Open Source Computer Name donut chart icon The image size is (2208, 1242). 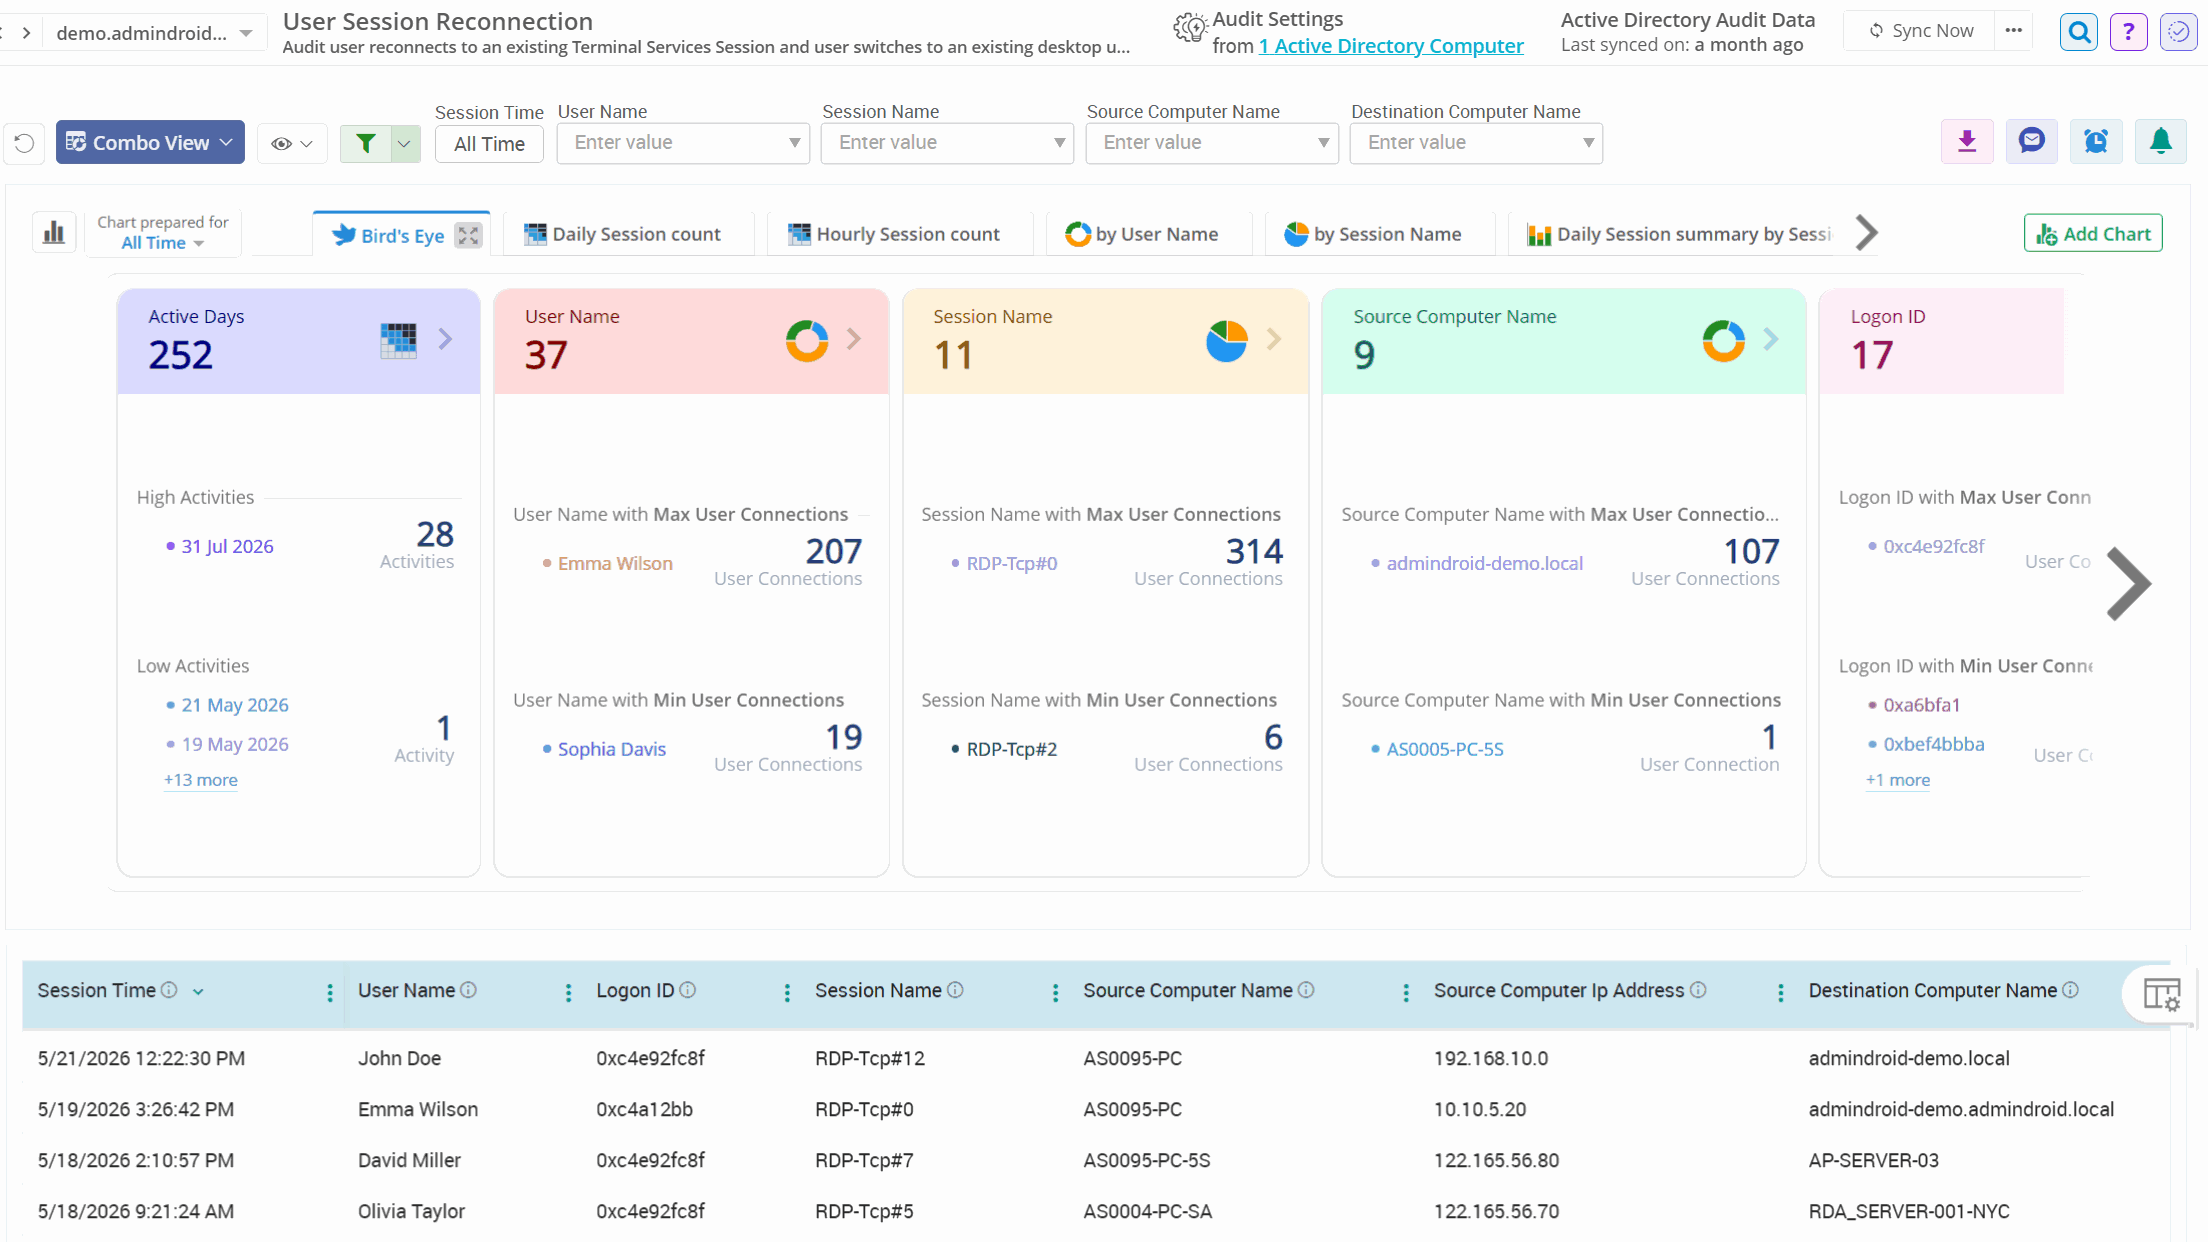coord(1724,341)
